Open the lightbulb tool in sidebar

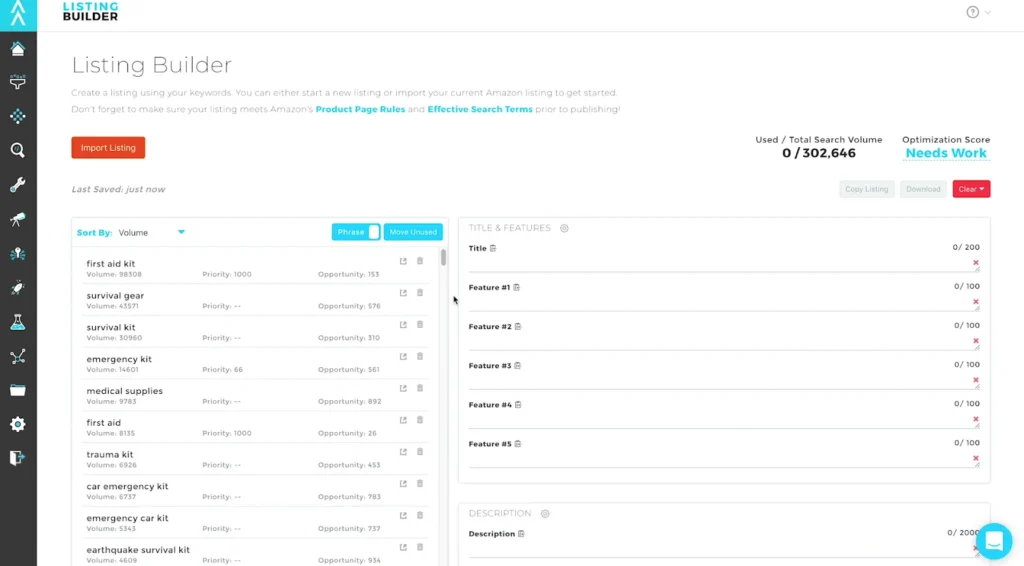[x=18, y=253]
